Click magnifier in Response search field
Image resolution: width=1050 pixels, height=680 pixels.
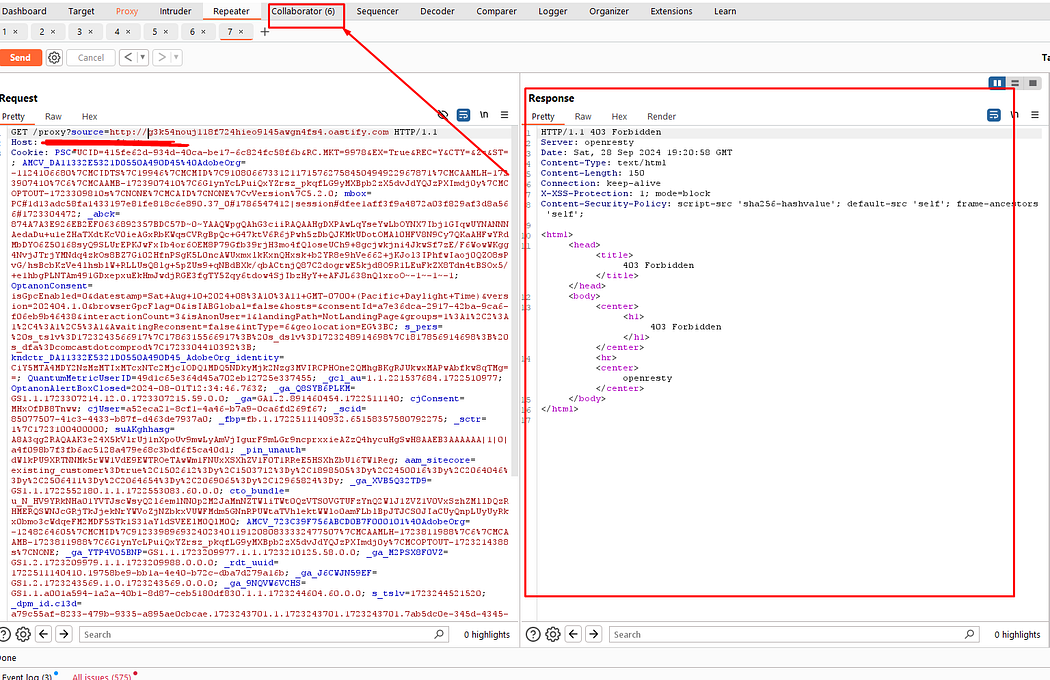[x=970, y=634]
